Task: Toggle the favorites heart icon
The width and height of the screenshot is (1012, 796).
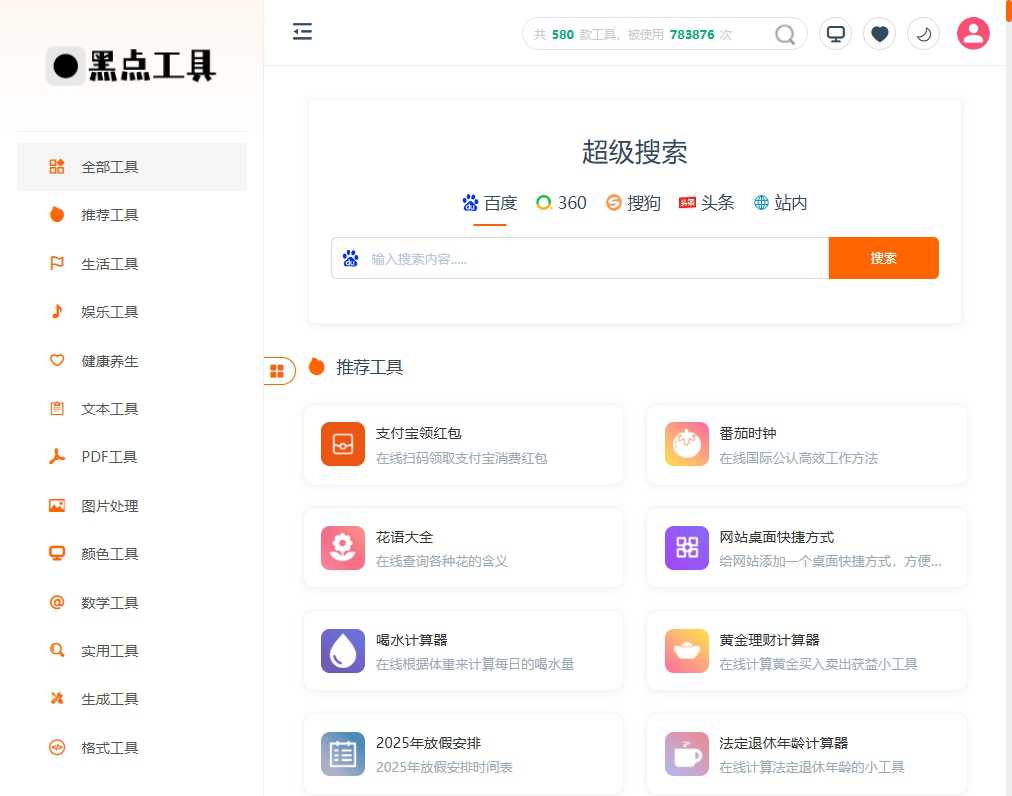Action: tap(879, 33)
